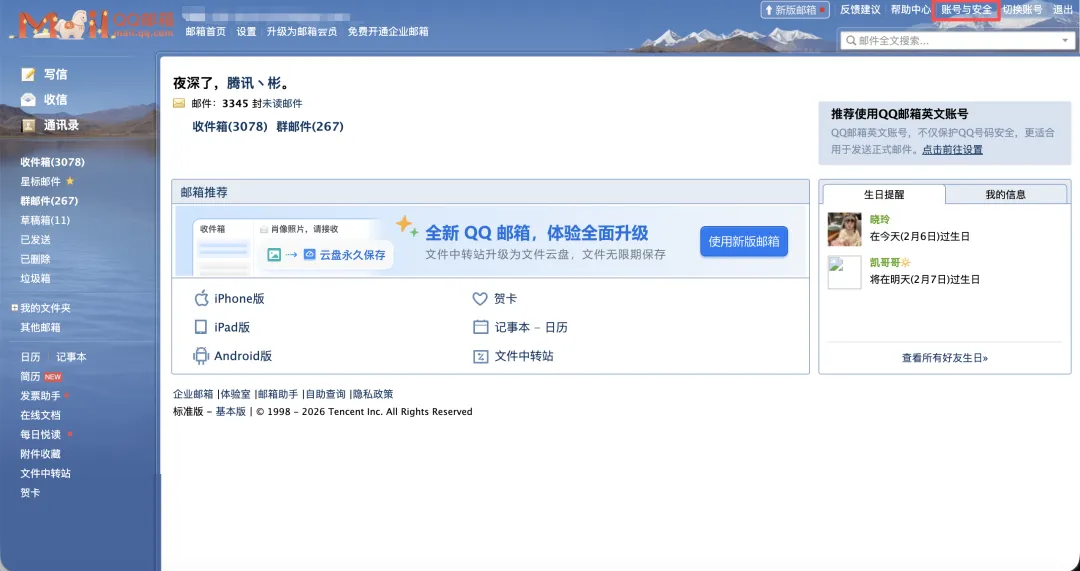Open 草稿箱(11) in sidebar

pyautogui.click(x=45, y=220)
